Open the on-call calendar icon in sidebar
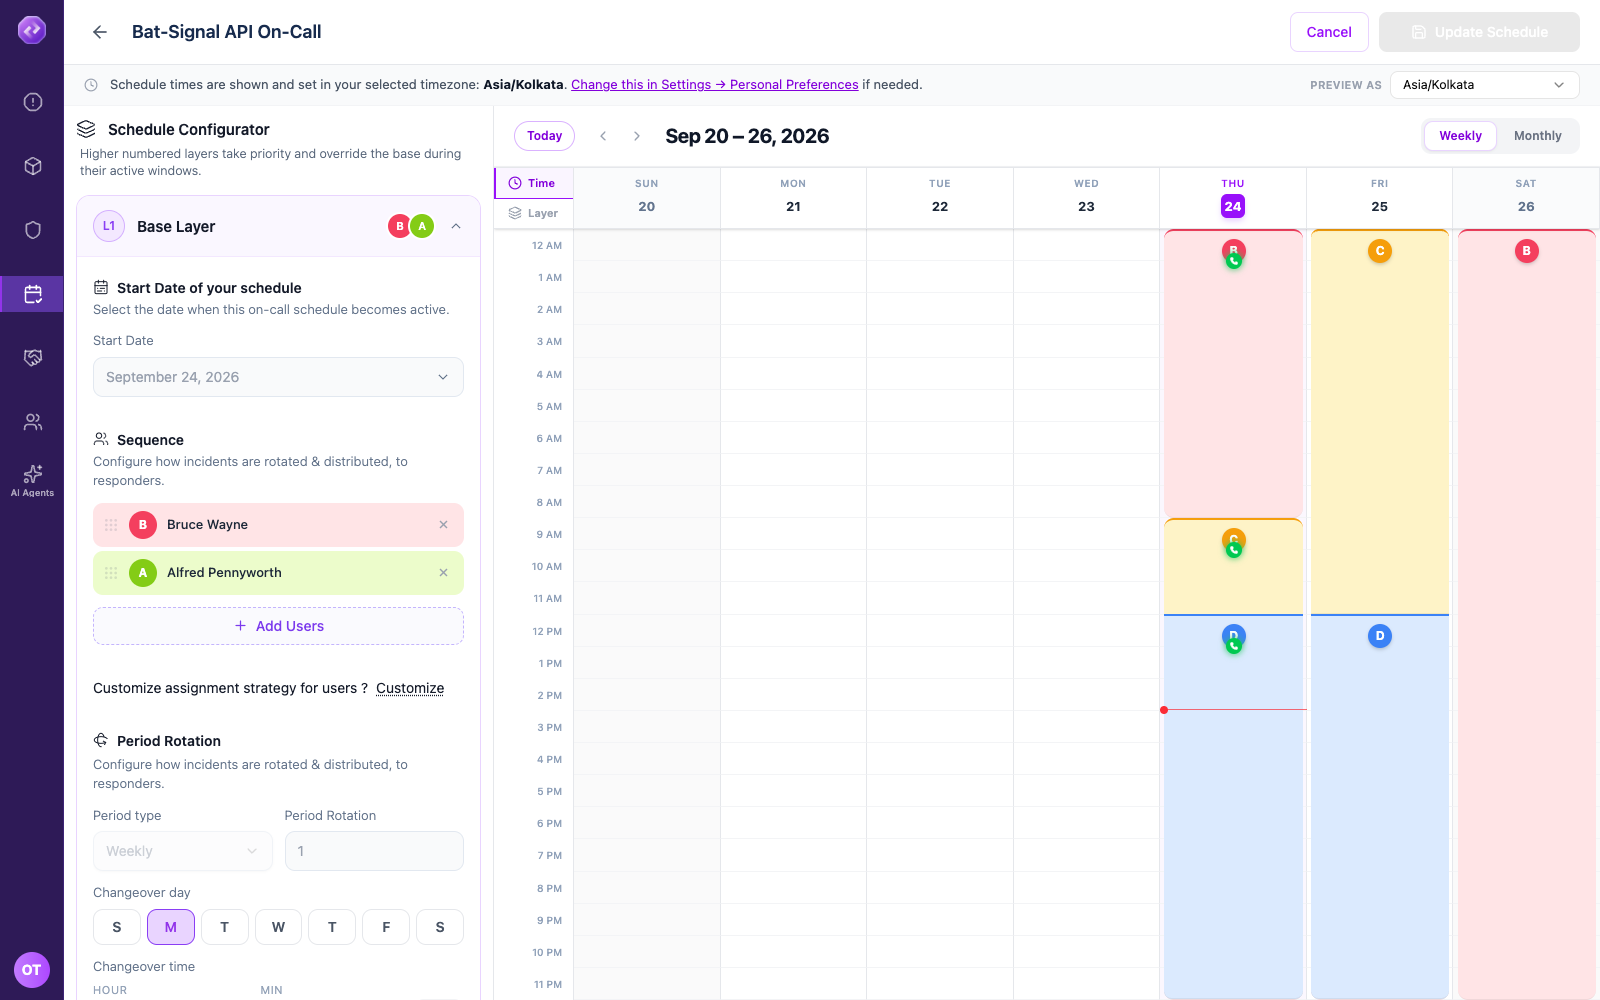Image resolution: width=1600 pixels, height=1000 pixels. (33, 294)
